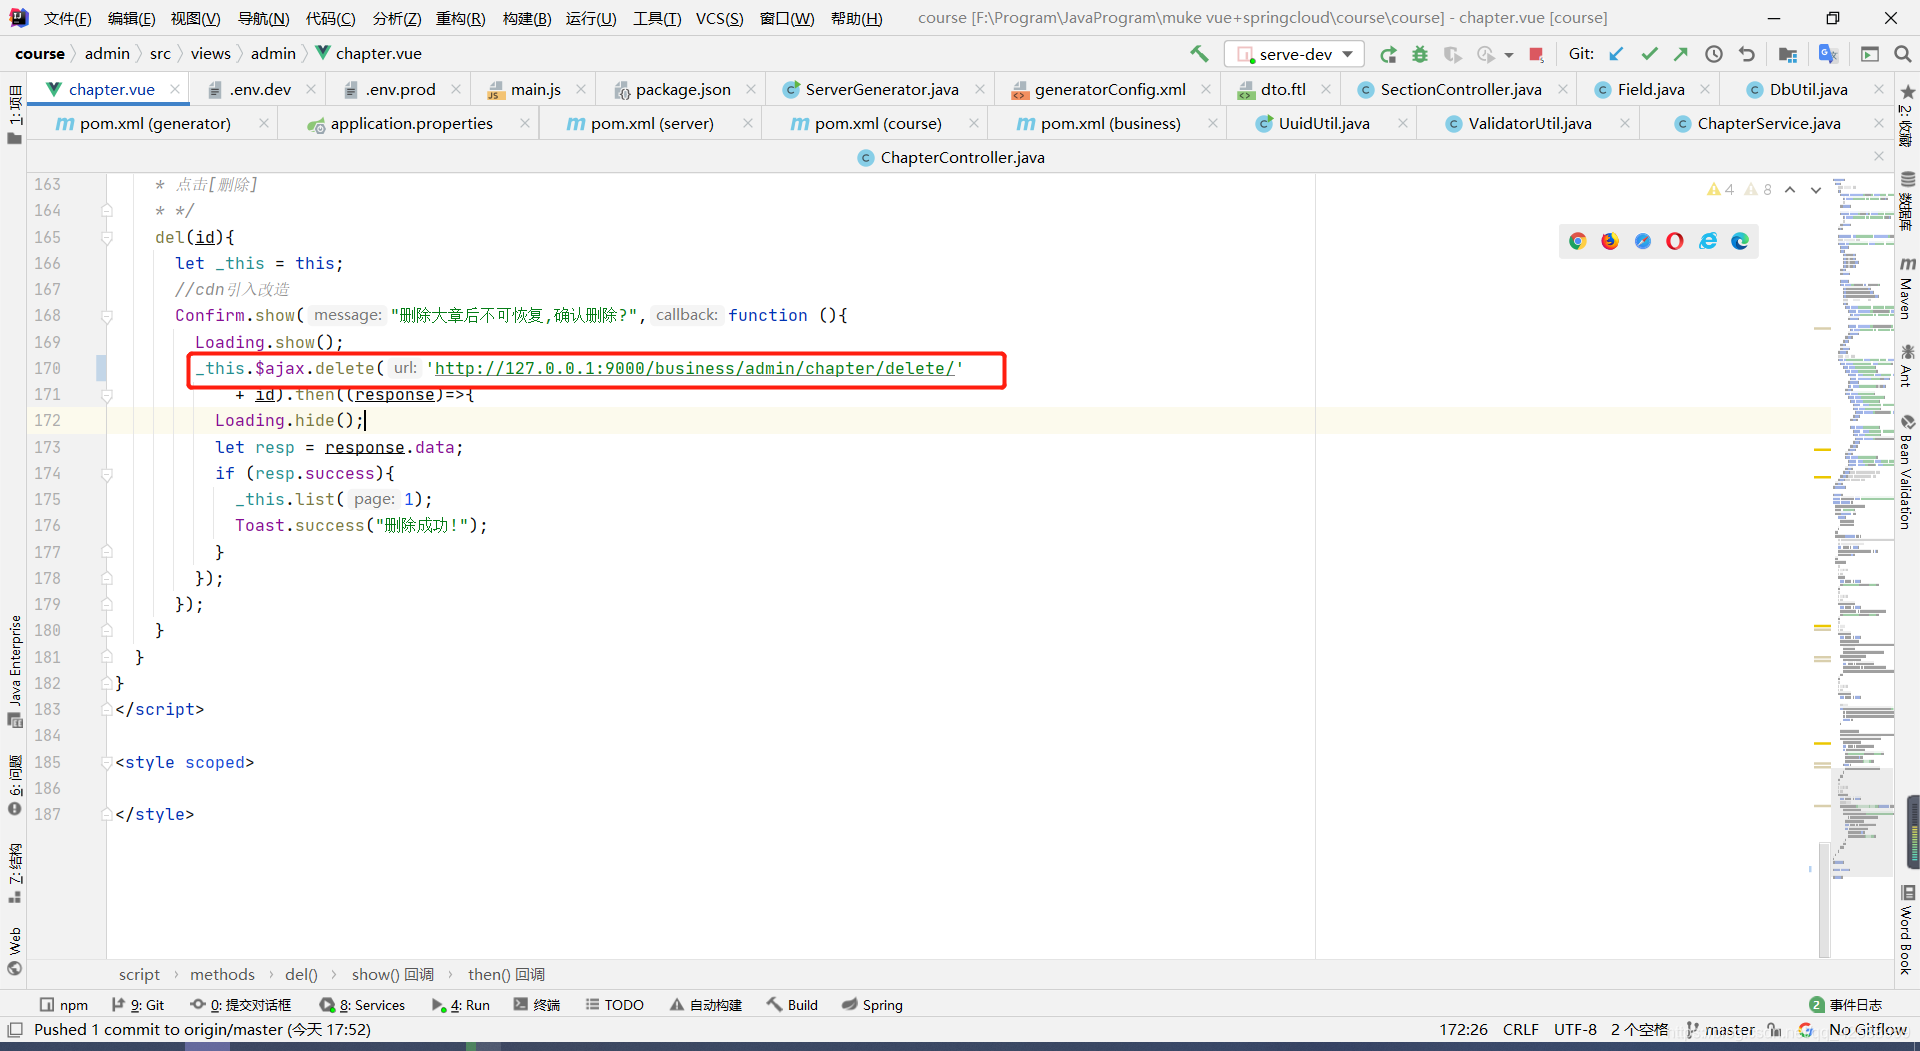Switch to the main.js tab
Screen dimensions: 1920x1051
[535, 89]
